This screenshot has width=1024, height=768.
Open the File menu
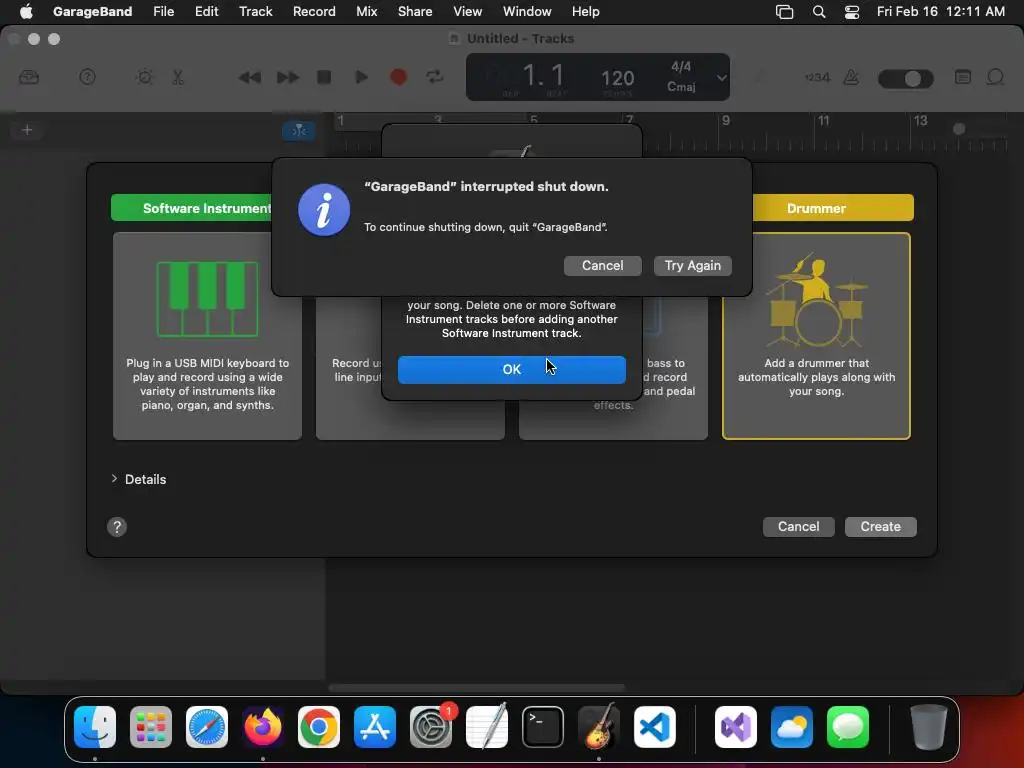coord(163,11)
